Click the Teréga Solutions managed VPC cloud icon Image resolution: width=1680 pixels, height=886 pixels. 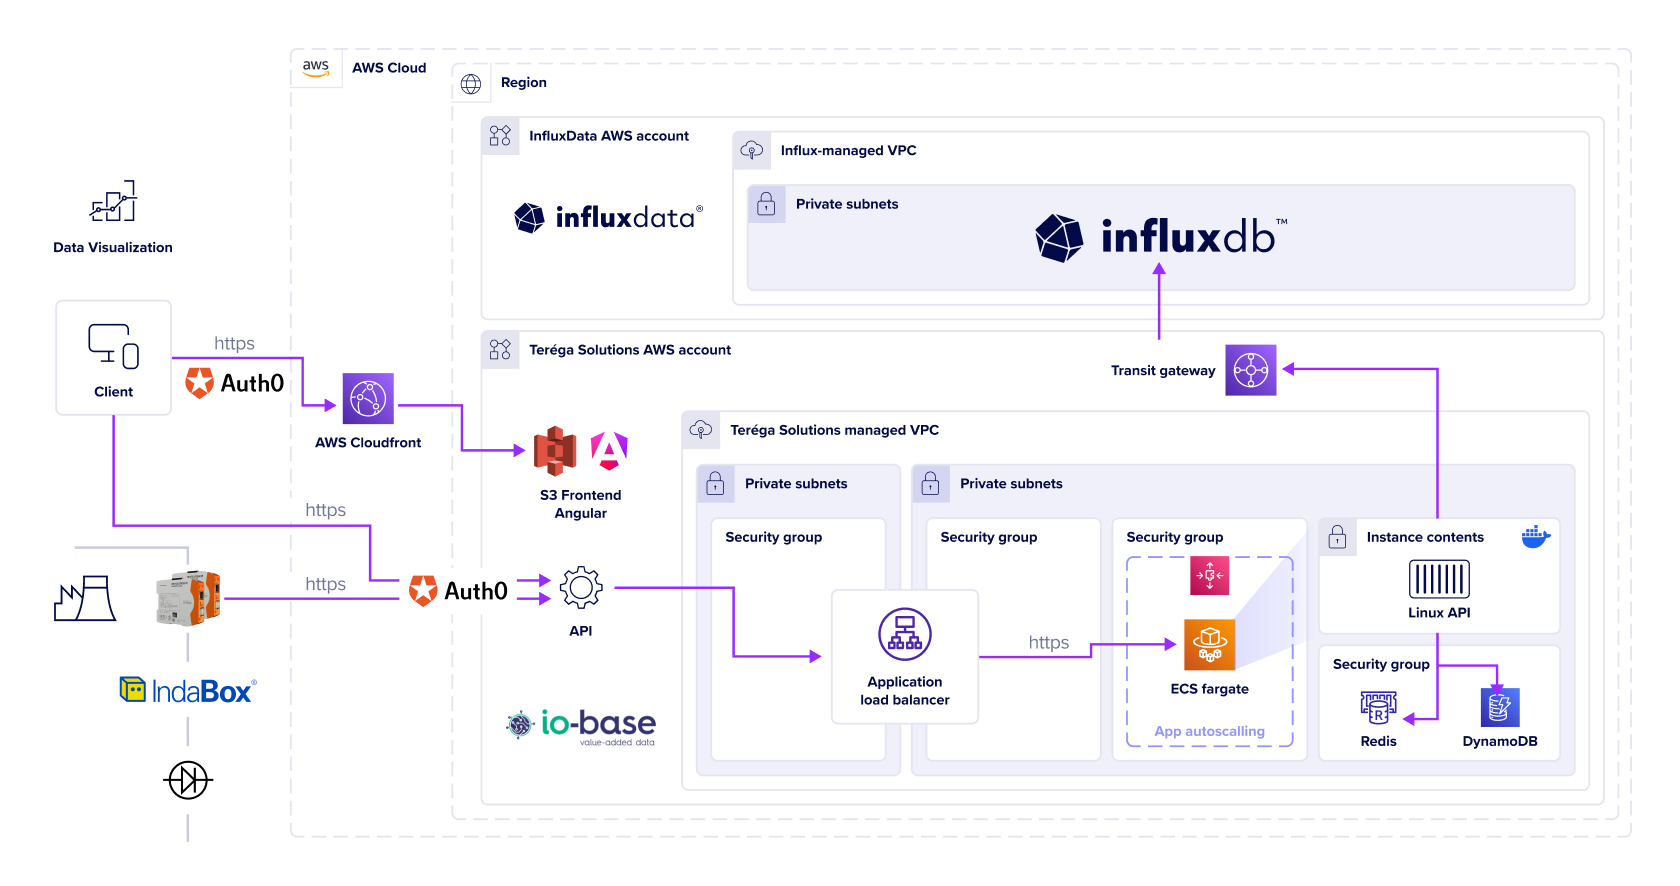pyautogui.click(x=701, y=430)
